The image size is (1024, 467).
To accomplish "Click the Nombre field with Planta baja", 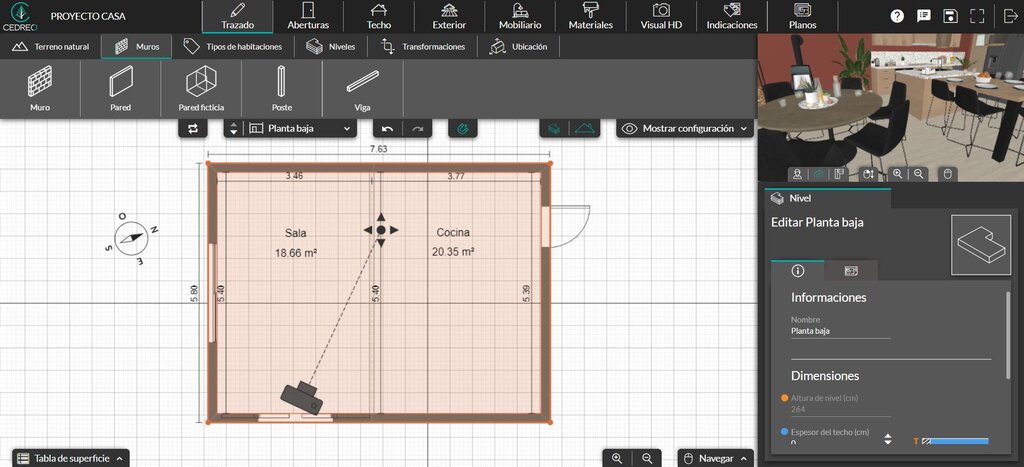I will 840,330.
